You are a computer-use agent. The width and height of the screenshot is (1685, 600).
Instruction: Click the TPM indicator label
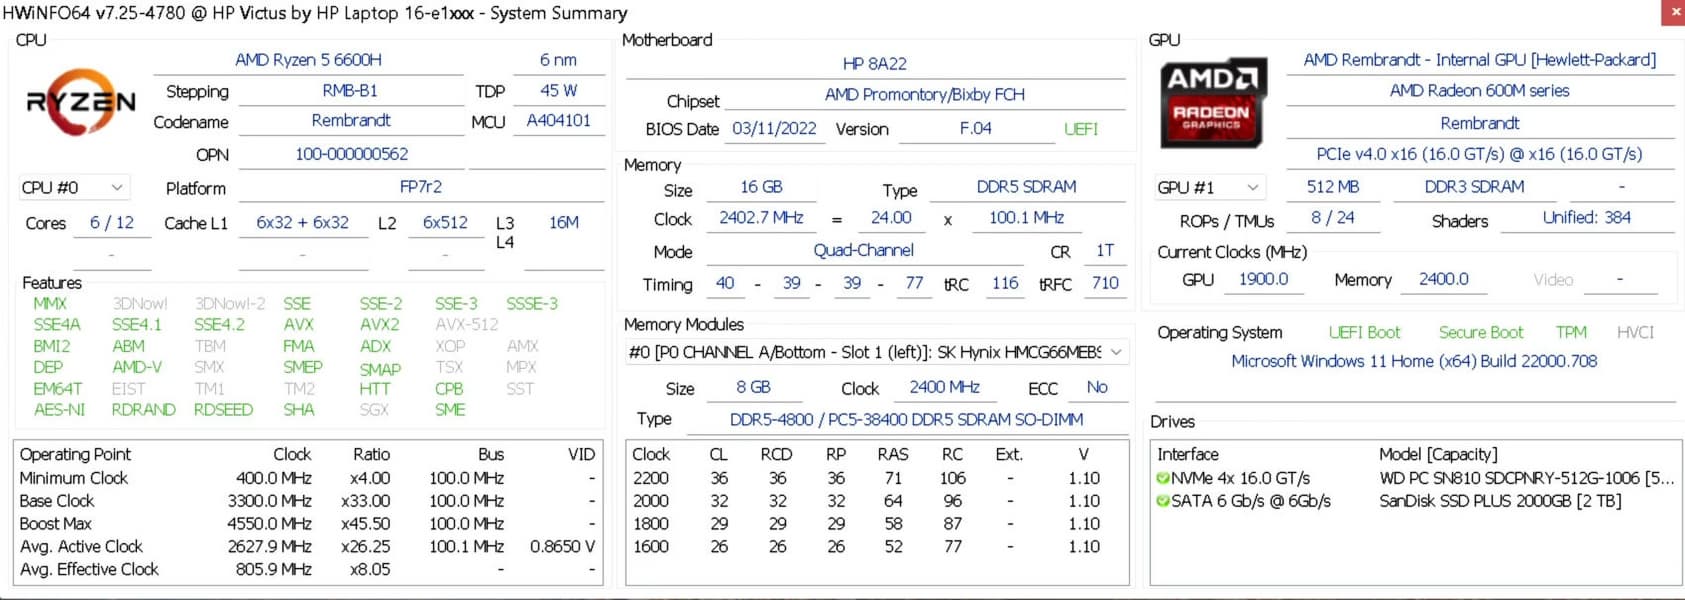click(x=1570, y=333)
